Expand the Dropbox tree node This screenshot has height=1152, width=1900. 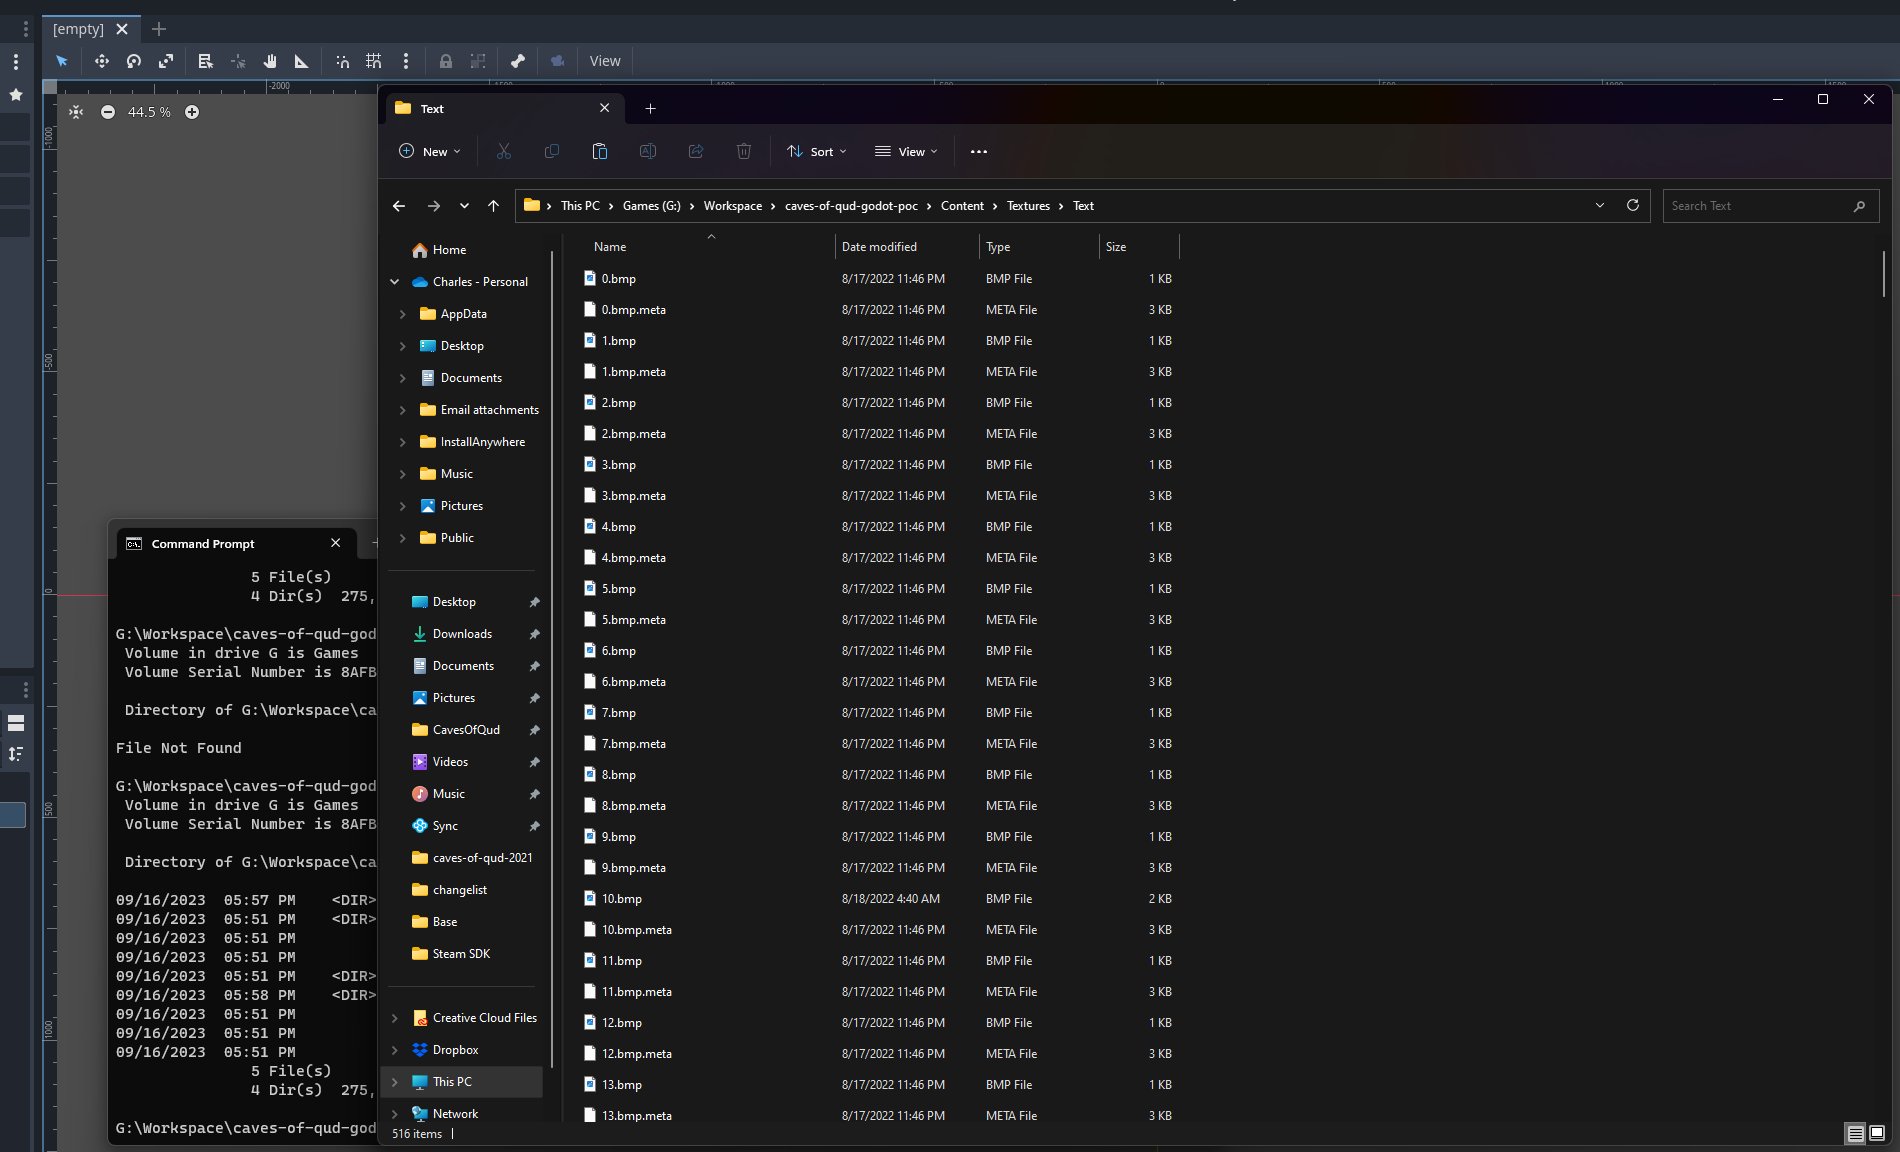click(x=395, y=1050)
